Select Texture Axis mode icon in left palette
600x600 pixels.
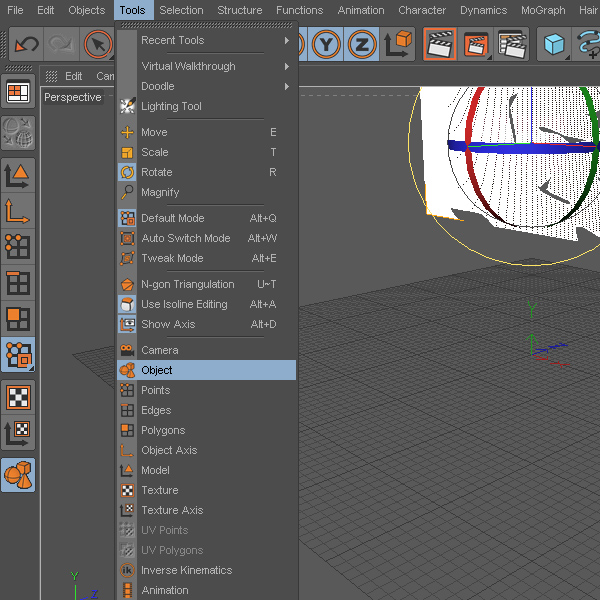18,433
